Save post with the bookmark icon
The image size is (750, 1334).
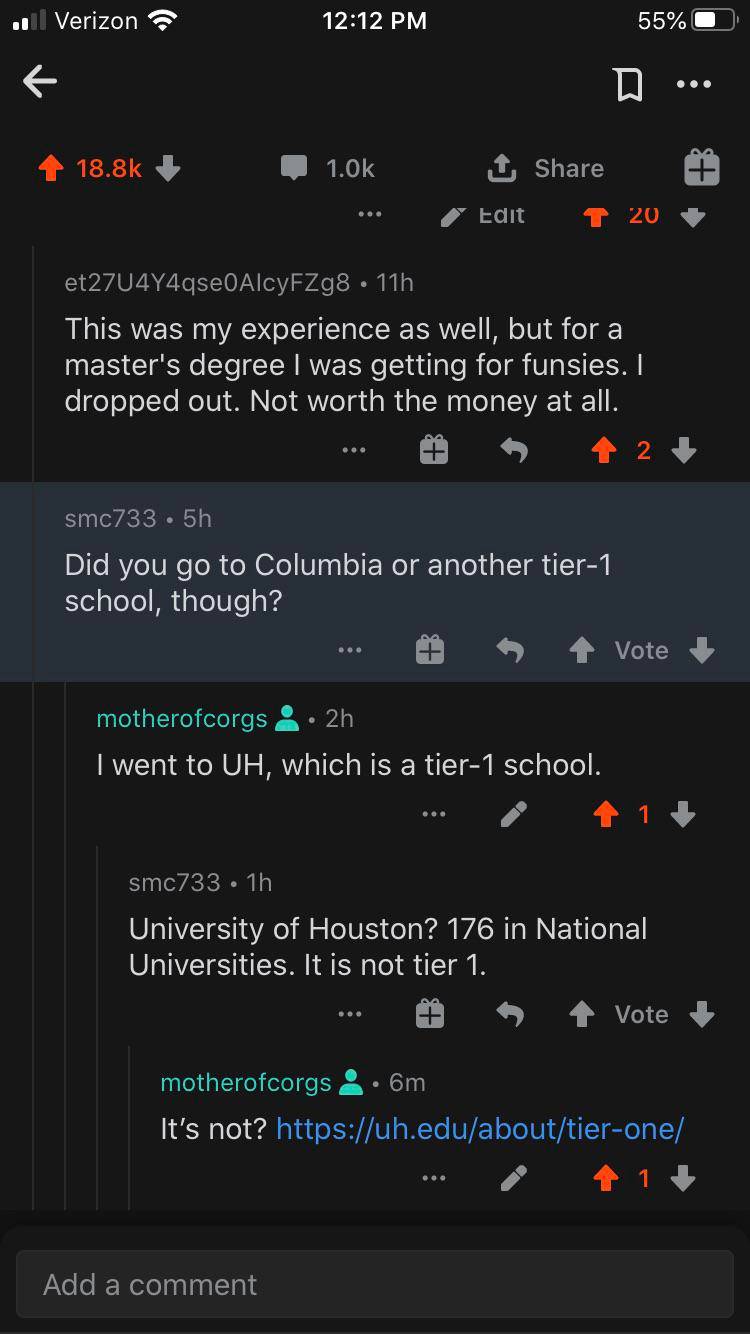click(628, 85)
